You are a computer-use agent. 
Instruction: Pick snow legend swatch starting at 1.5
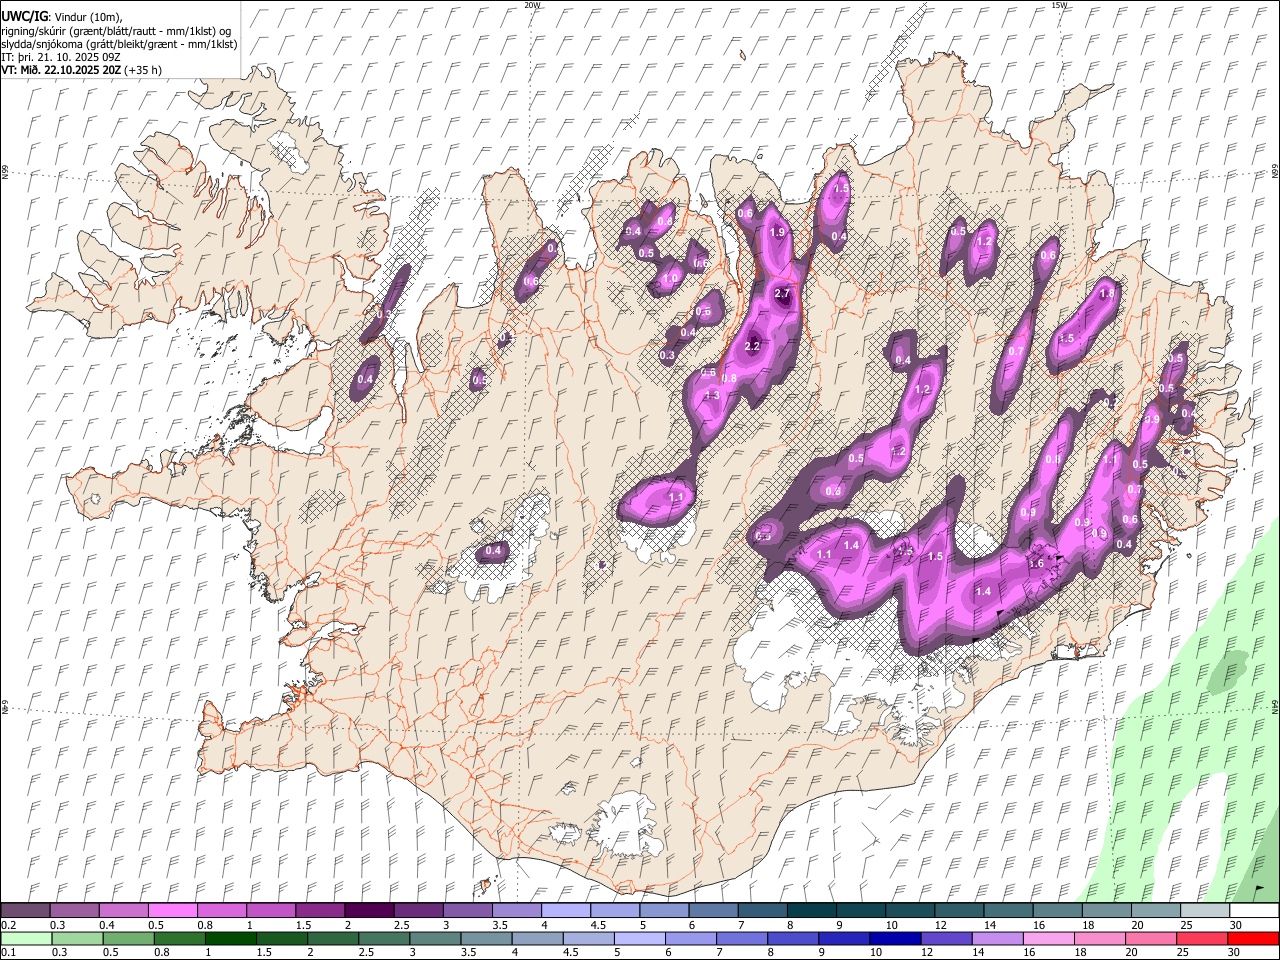coord(320,910)
